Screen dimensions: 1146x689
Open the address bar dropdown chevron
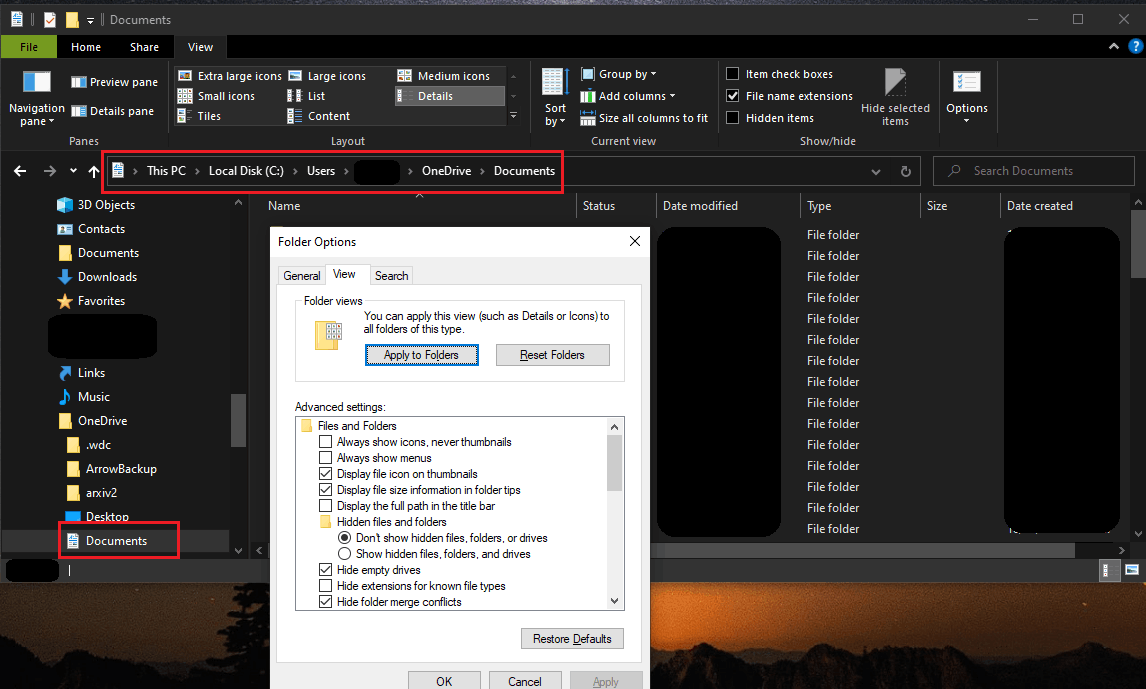point(875,171)
